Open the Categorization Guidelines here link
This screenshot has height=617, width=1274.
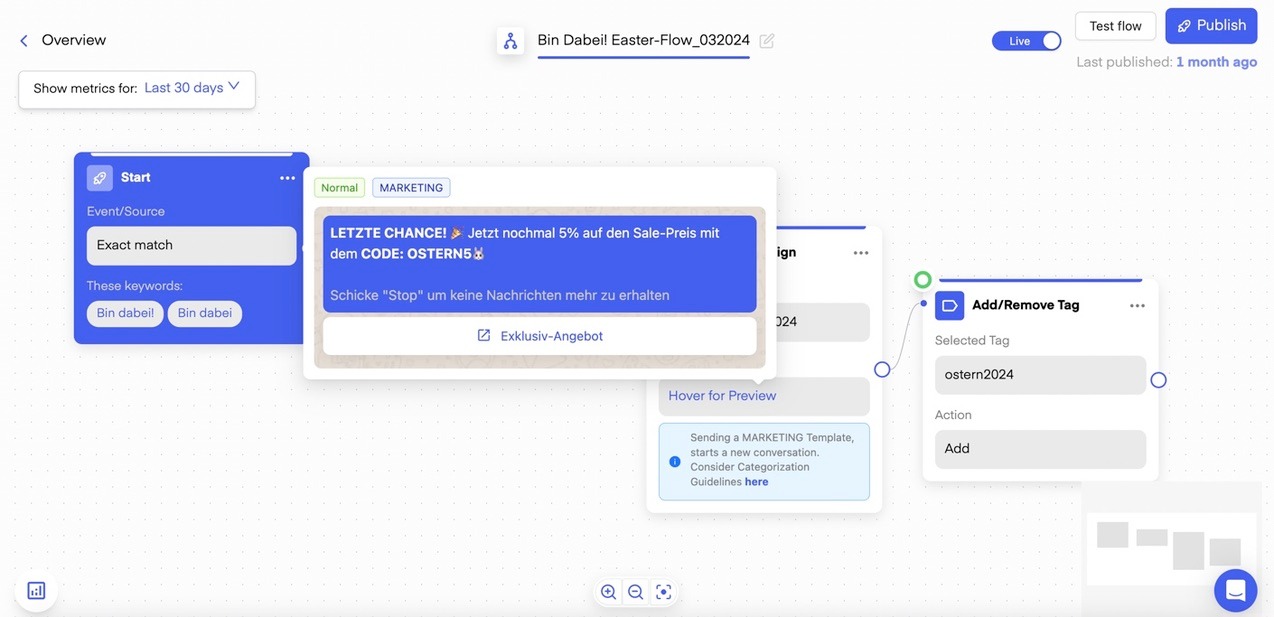tap(756, 482)
